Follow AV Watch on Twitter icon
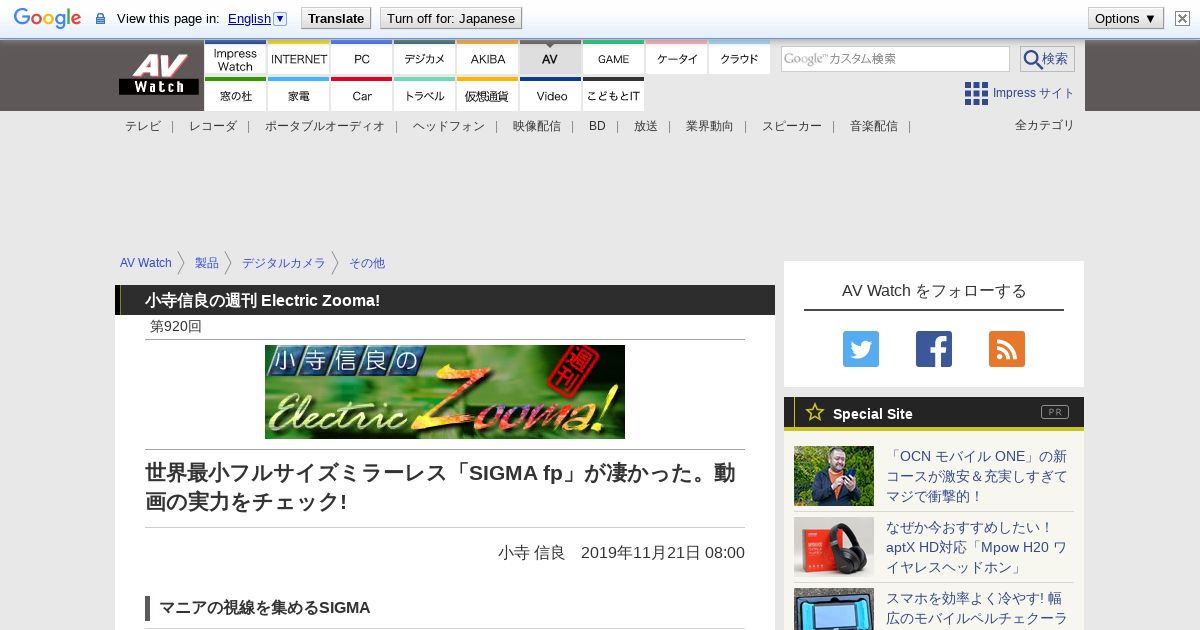 861,349
